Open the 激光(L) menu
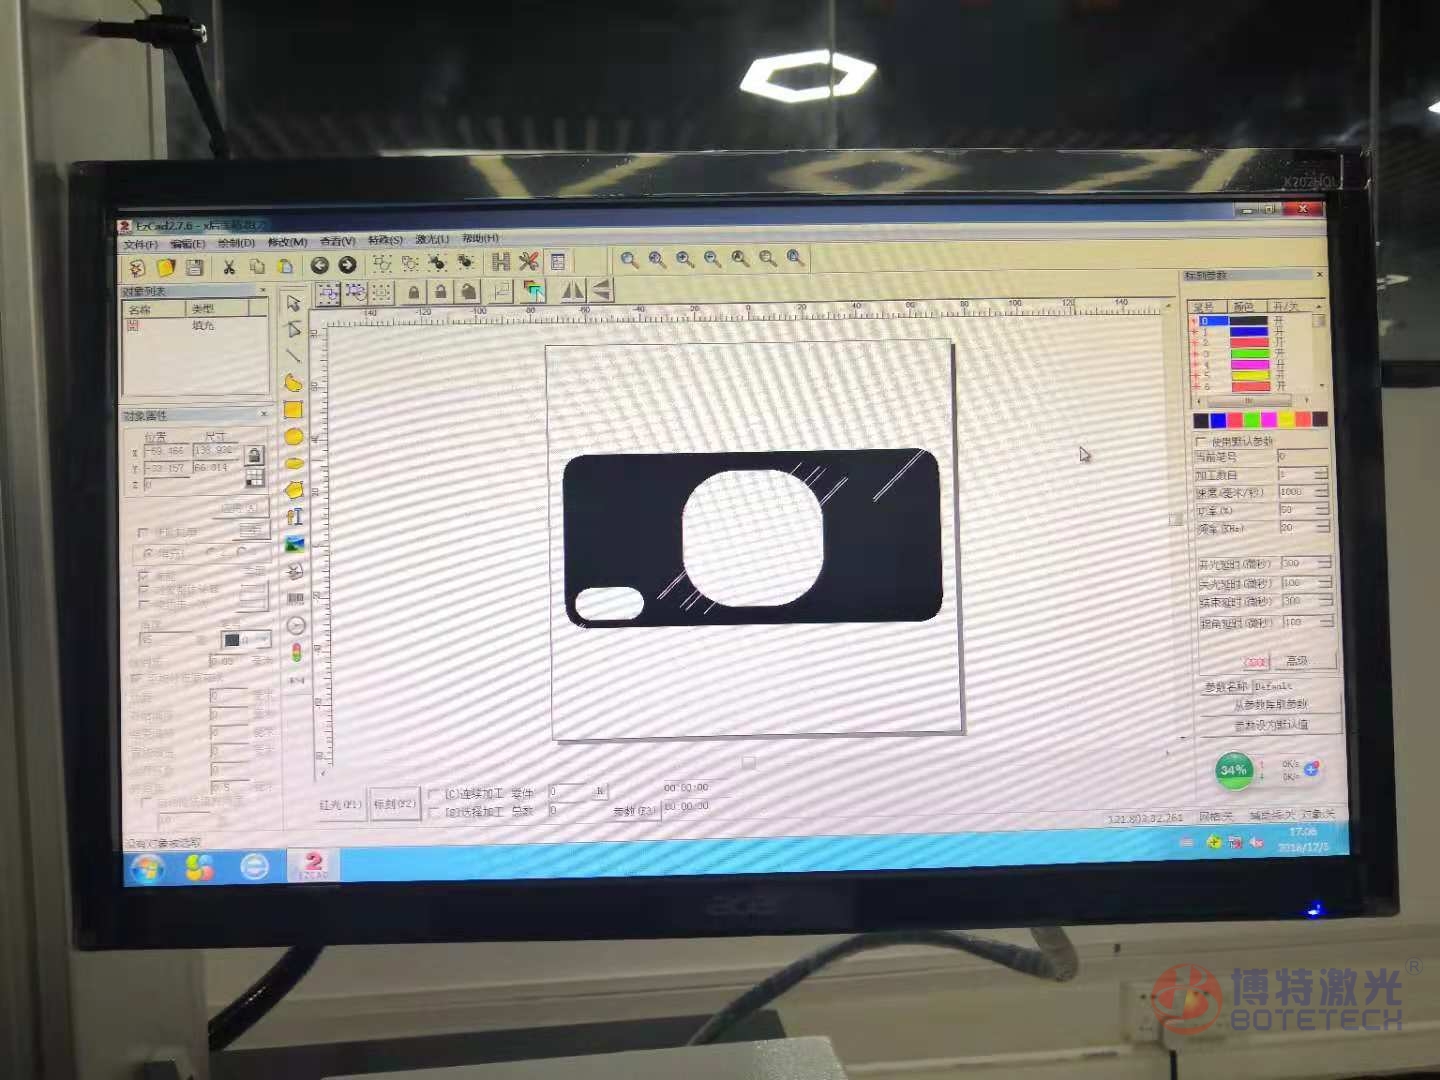 (432, 240)
